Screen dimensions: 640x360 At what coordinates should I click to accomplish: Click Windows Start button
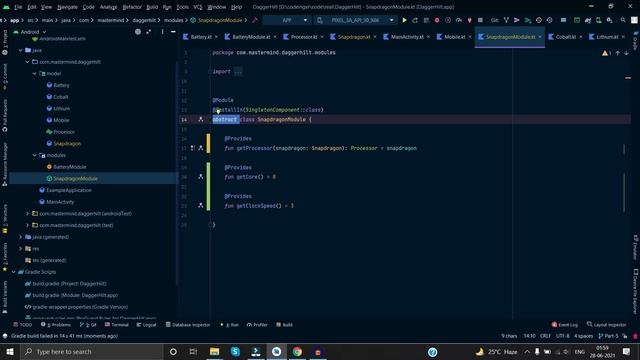pos(10,351)
